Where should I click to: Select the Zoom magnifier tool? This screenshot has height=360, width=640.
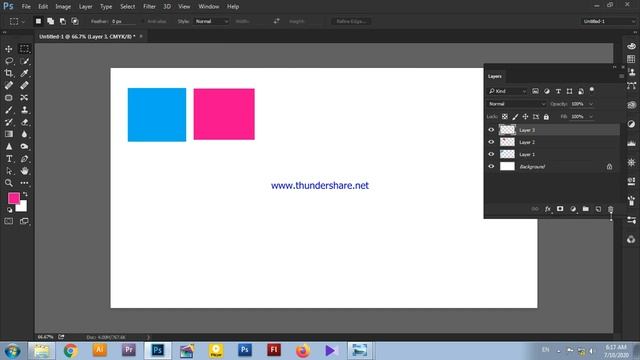pyautogui.click(x=9, y=183)
